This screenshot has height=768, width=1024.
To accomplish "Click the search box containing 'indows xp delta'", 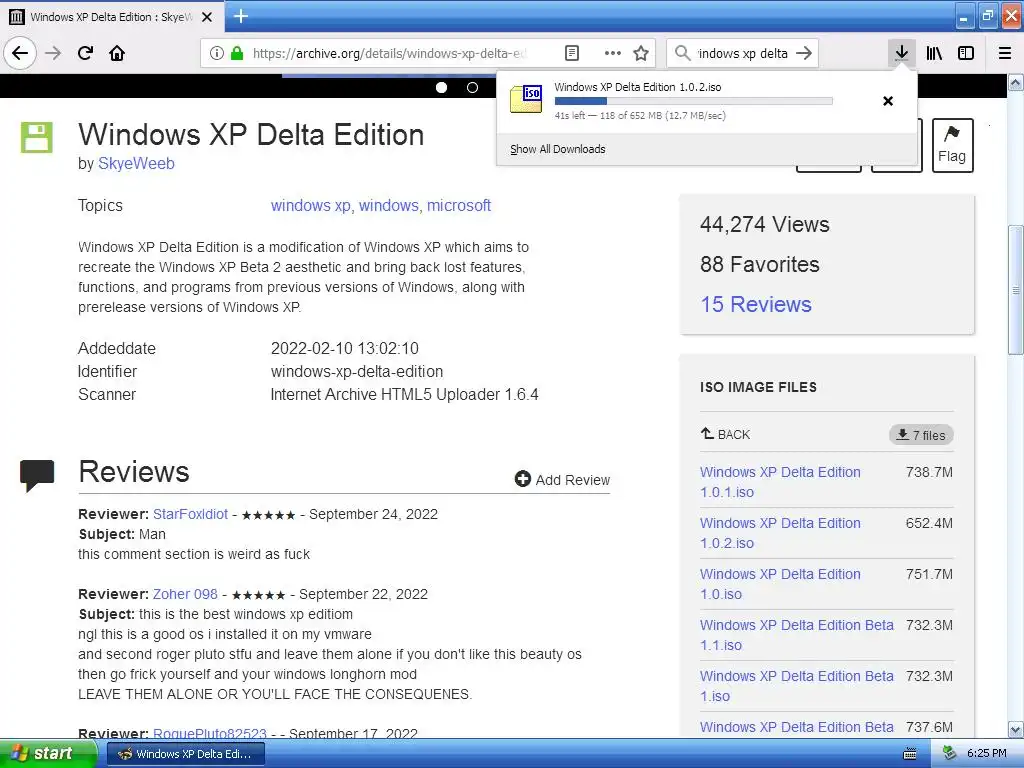I will tap(743, 53).
